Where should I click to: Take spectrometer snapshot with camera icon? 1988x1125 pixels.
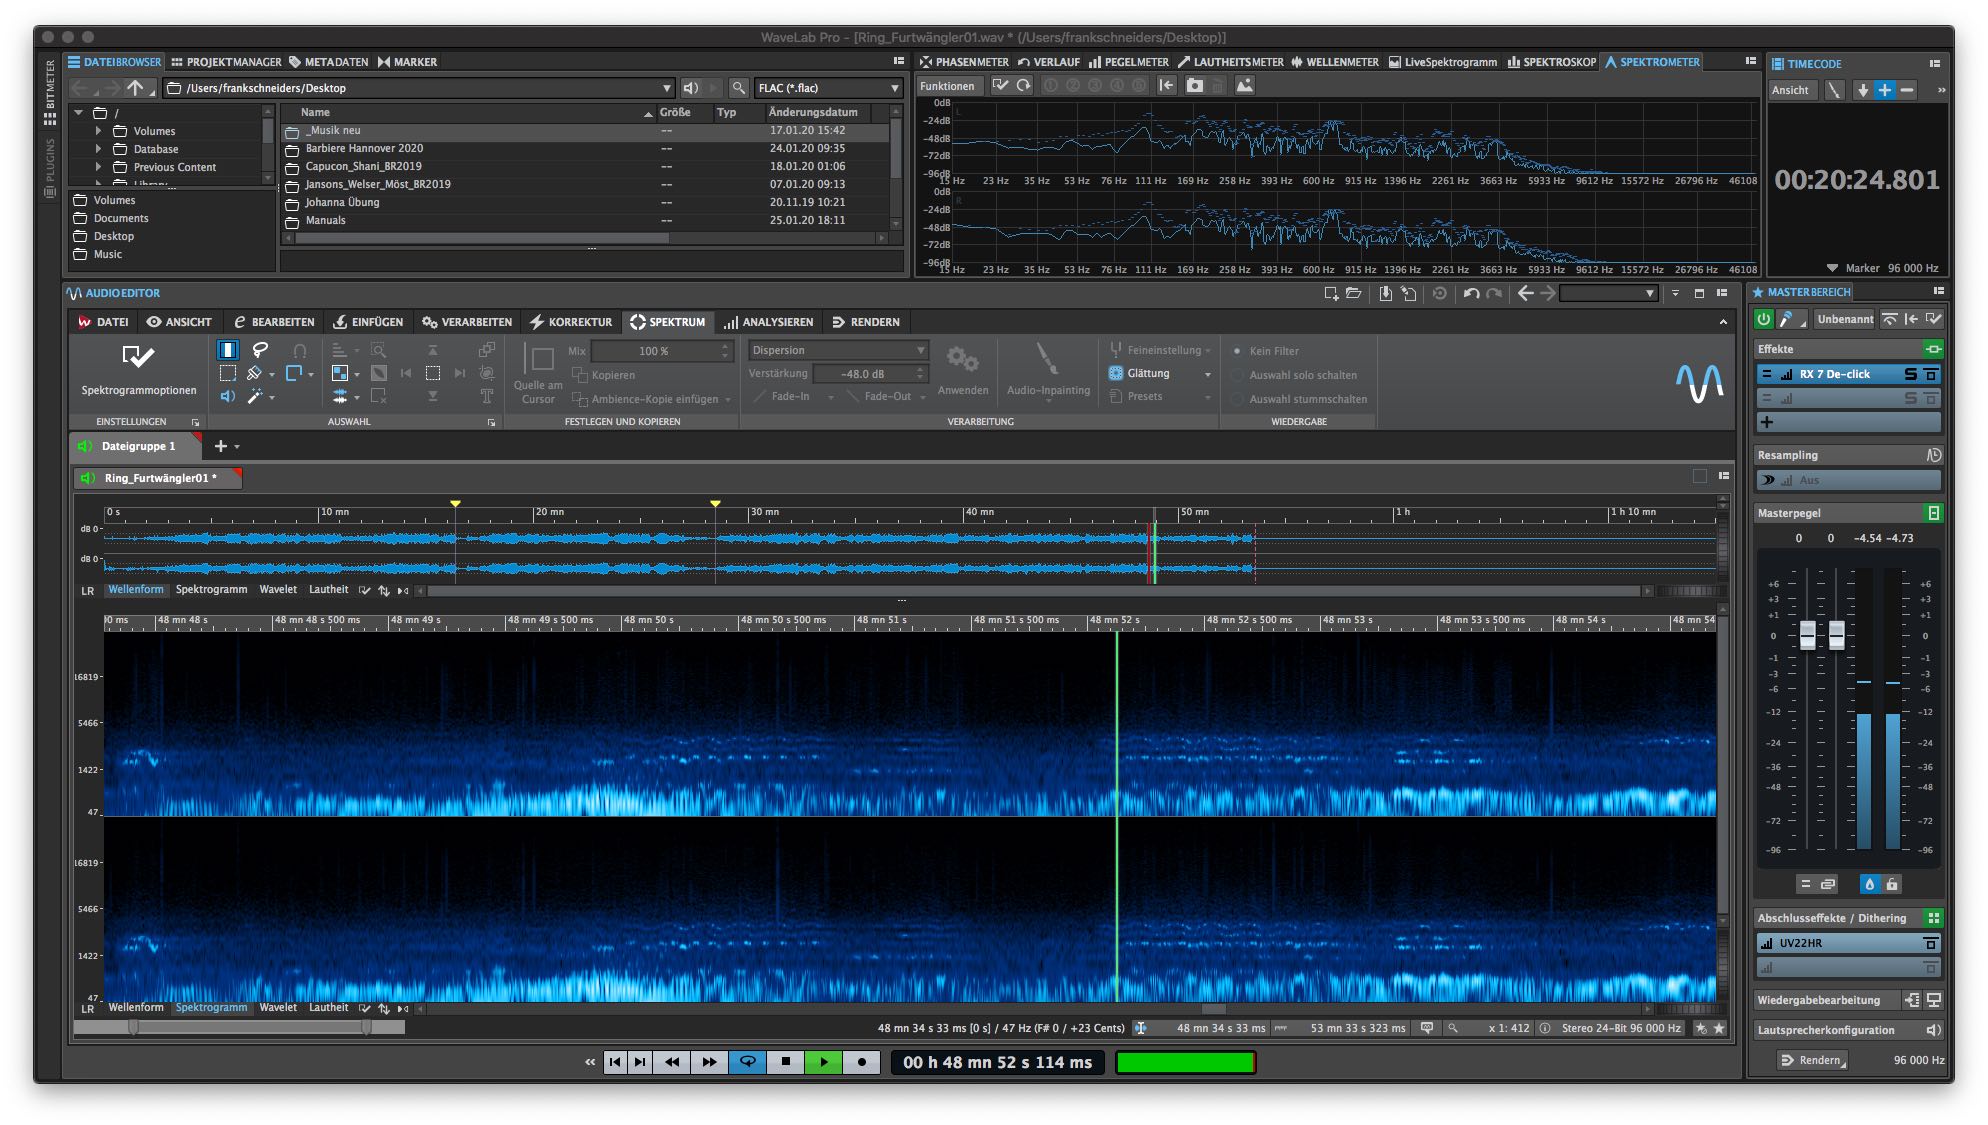point(1194,86)
